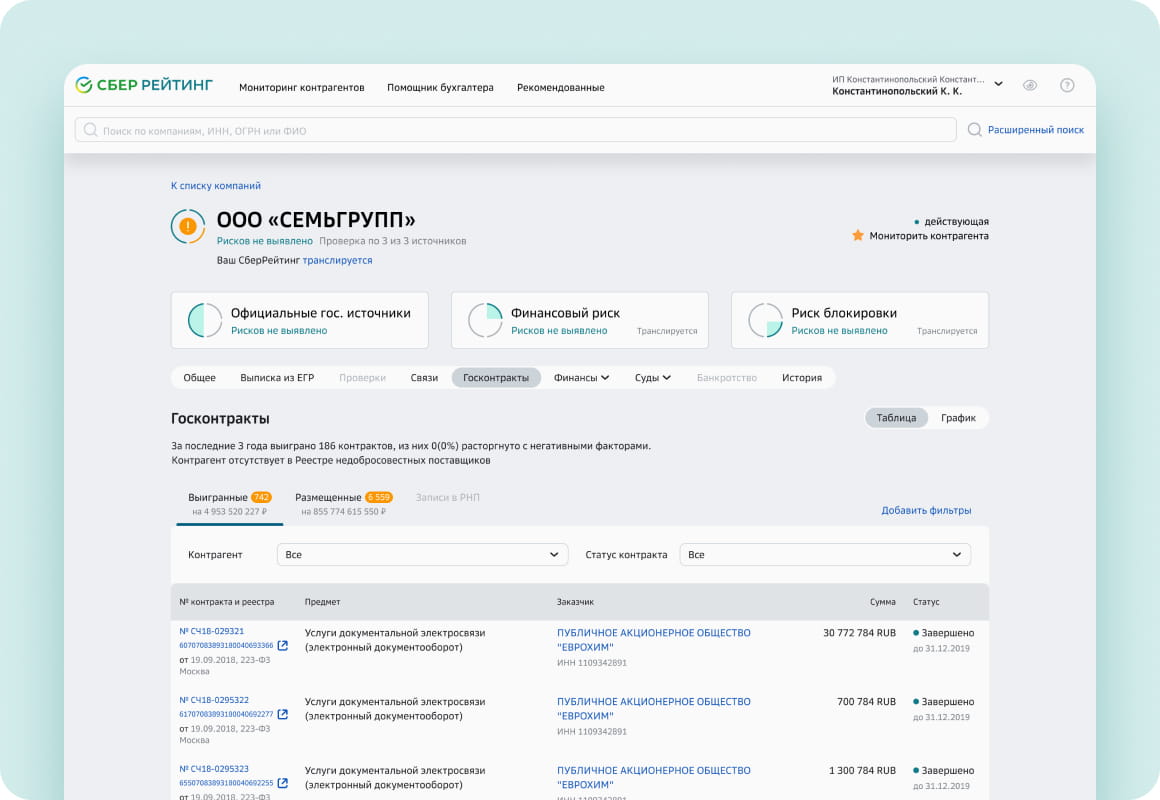The image size is (1160, 800).
Task: Click the К списку компаний link
Action: point(216,186)
